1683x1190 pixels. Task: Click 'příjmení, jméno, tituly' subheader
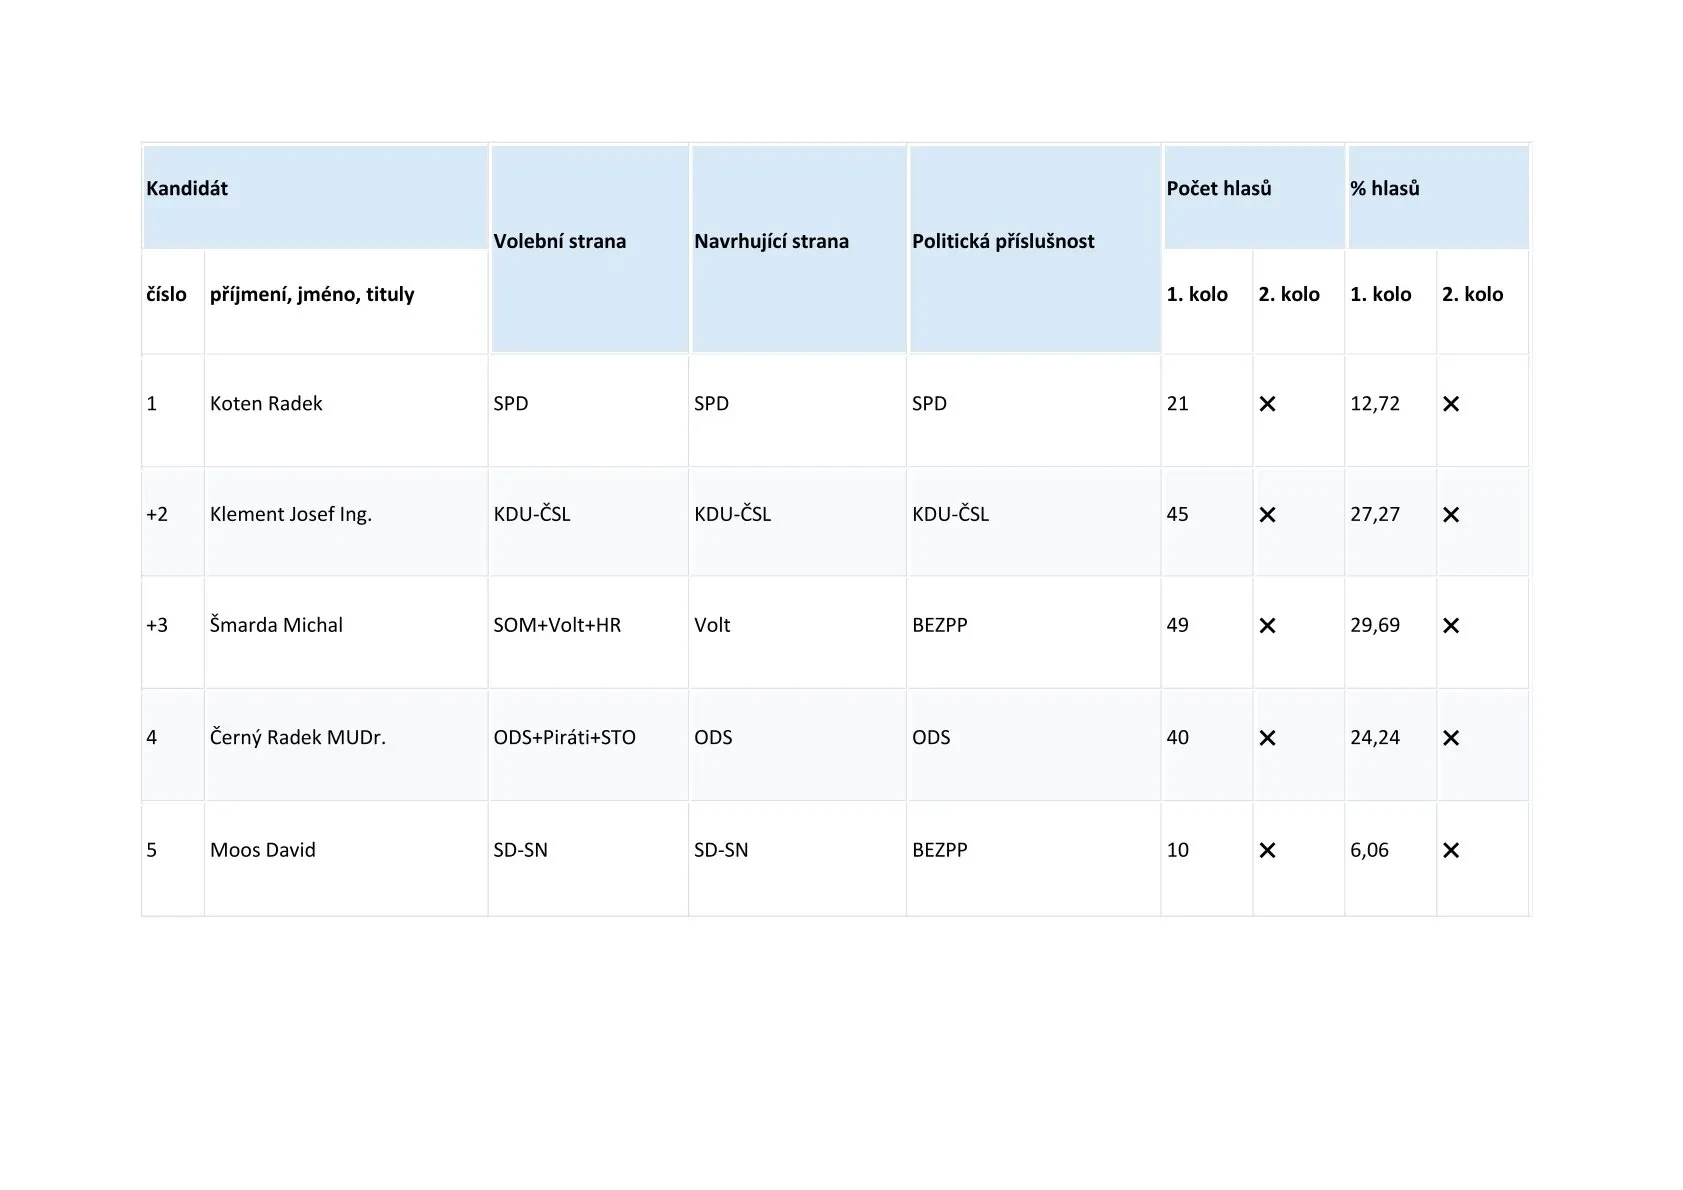pyautogui.click(x=312, y=294)
